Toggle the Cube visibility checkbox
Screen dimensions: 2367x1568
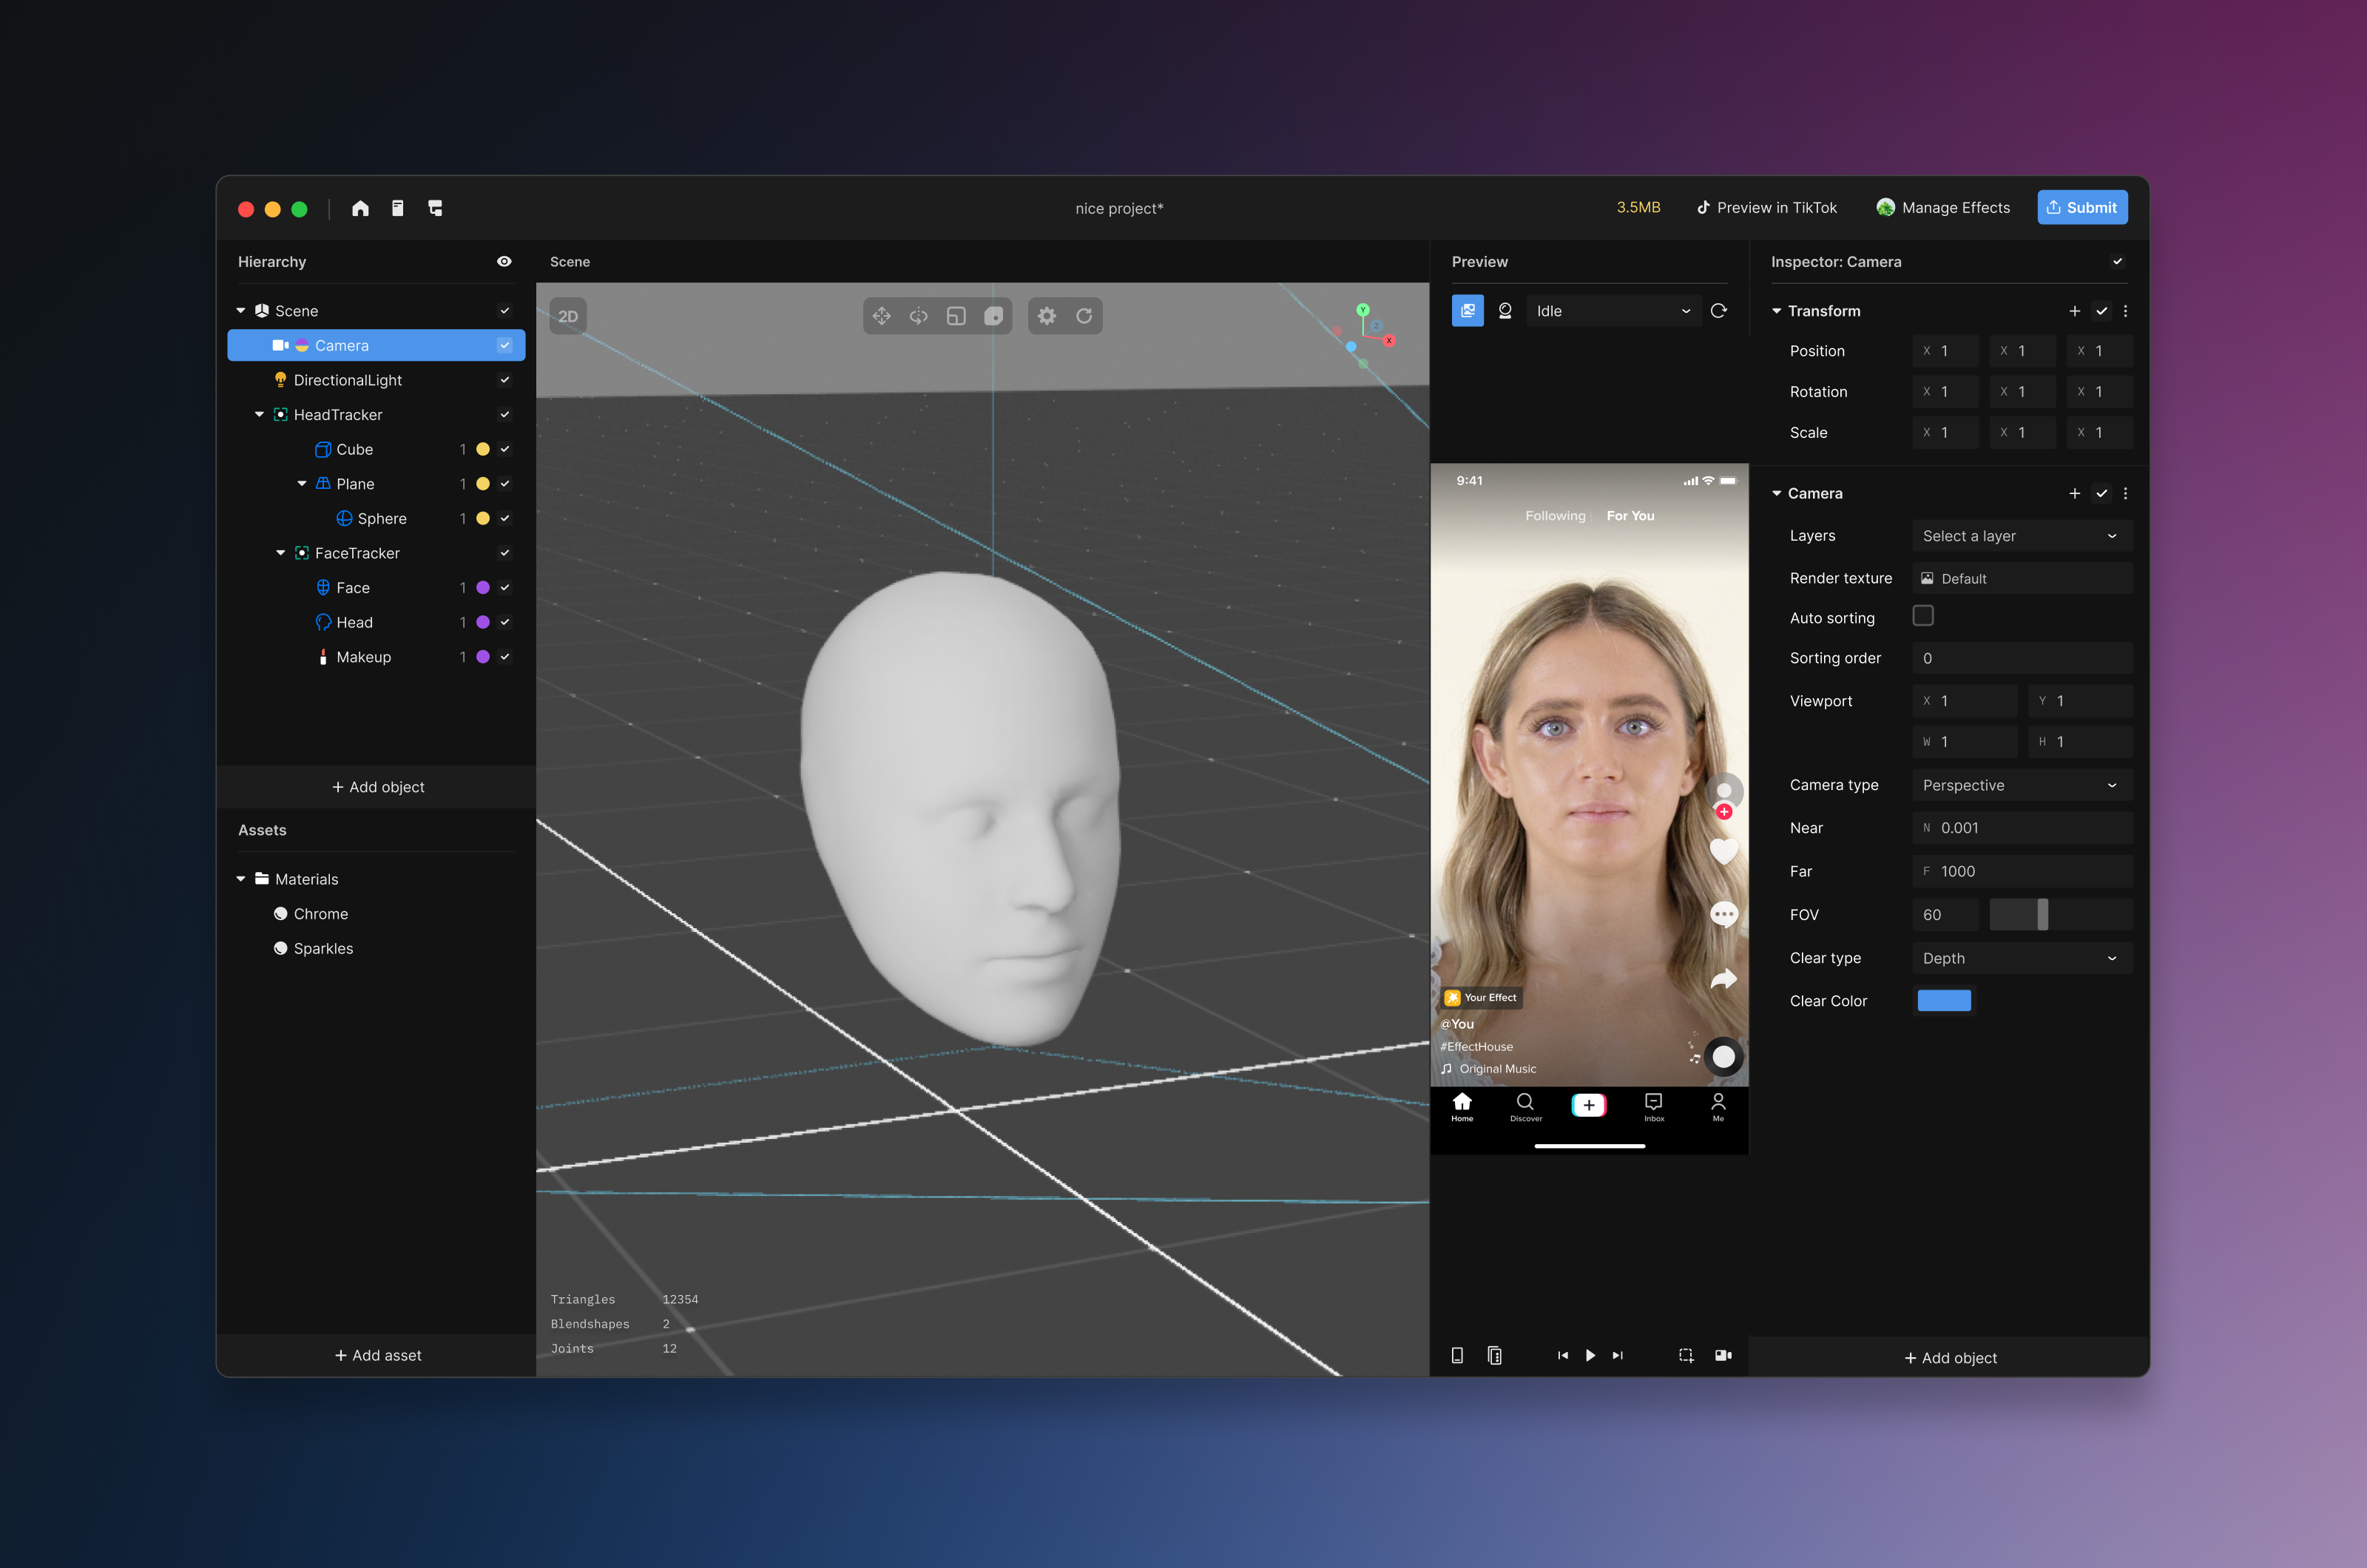pos(505,449)
